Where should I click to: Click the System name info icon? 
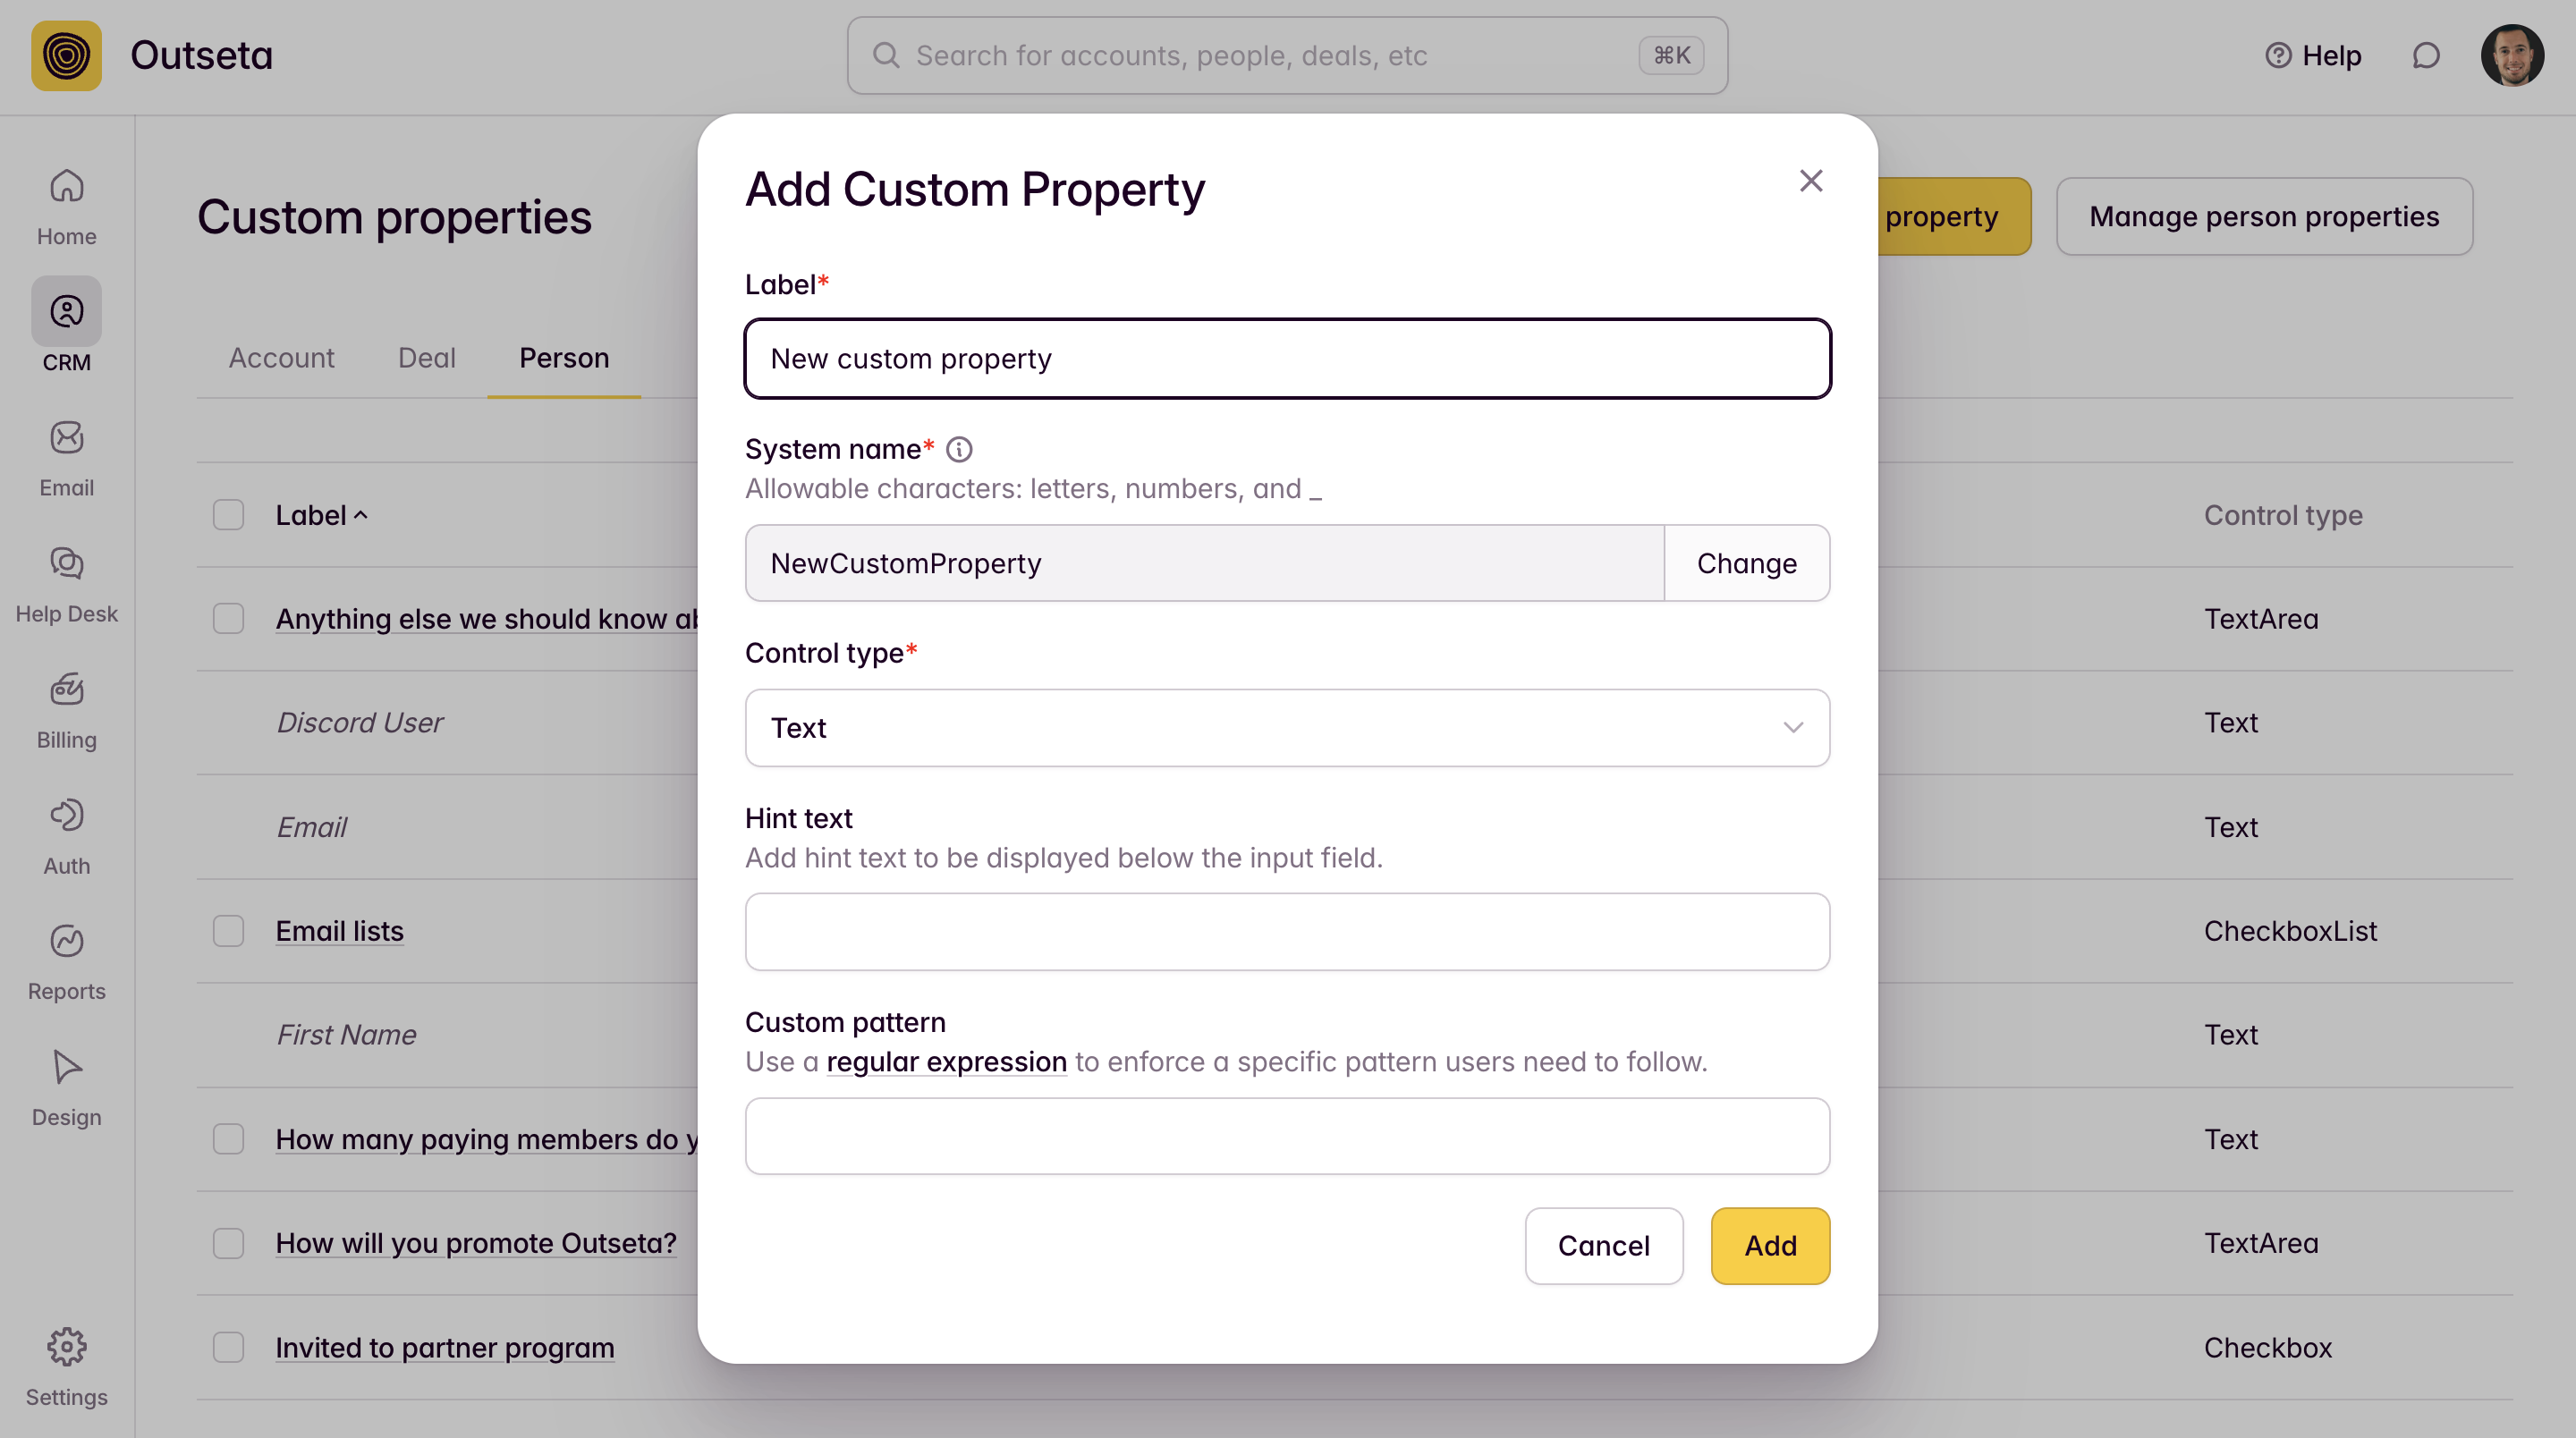958,450
